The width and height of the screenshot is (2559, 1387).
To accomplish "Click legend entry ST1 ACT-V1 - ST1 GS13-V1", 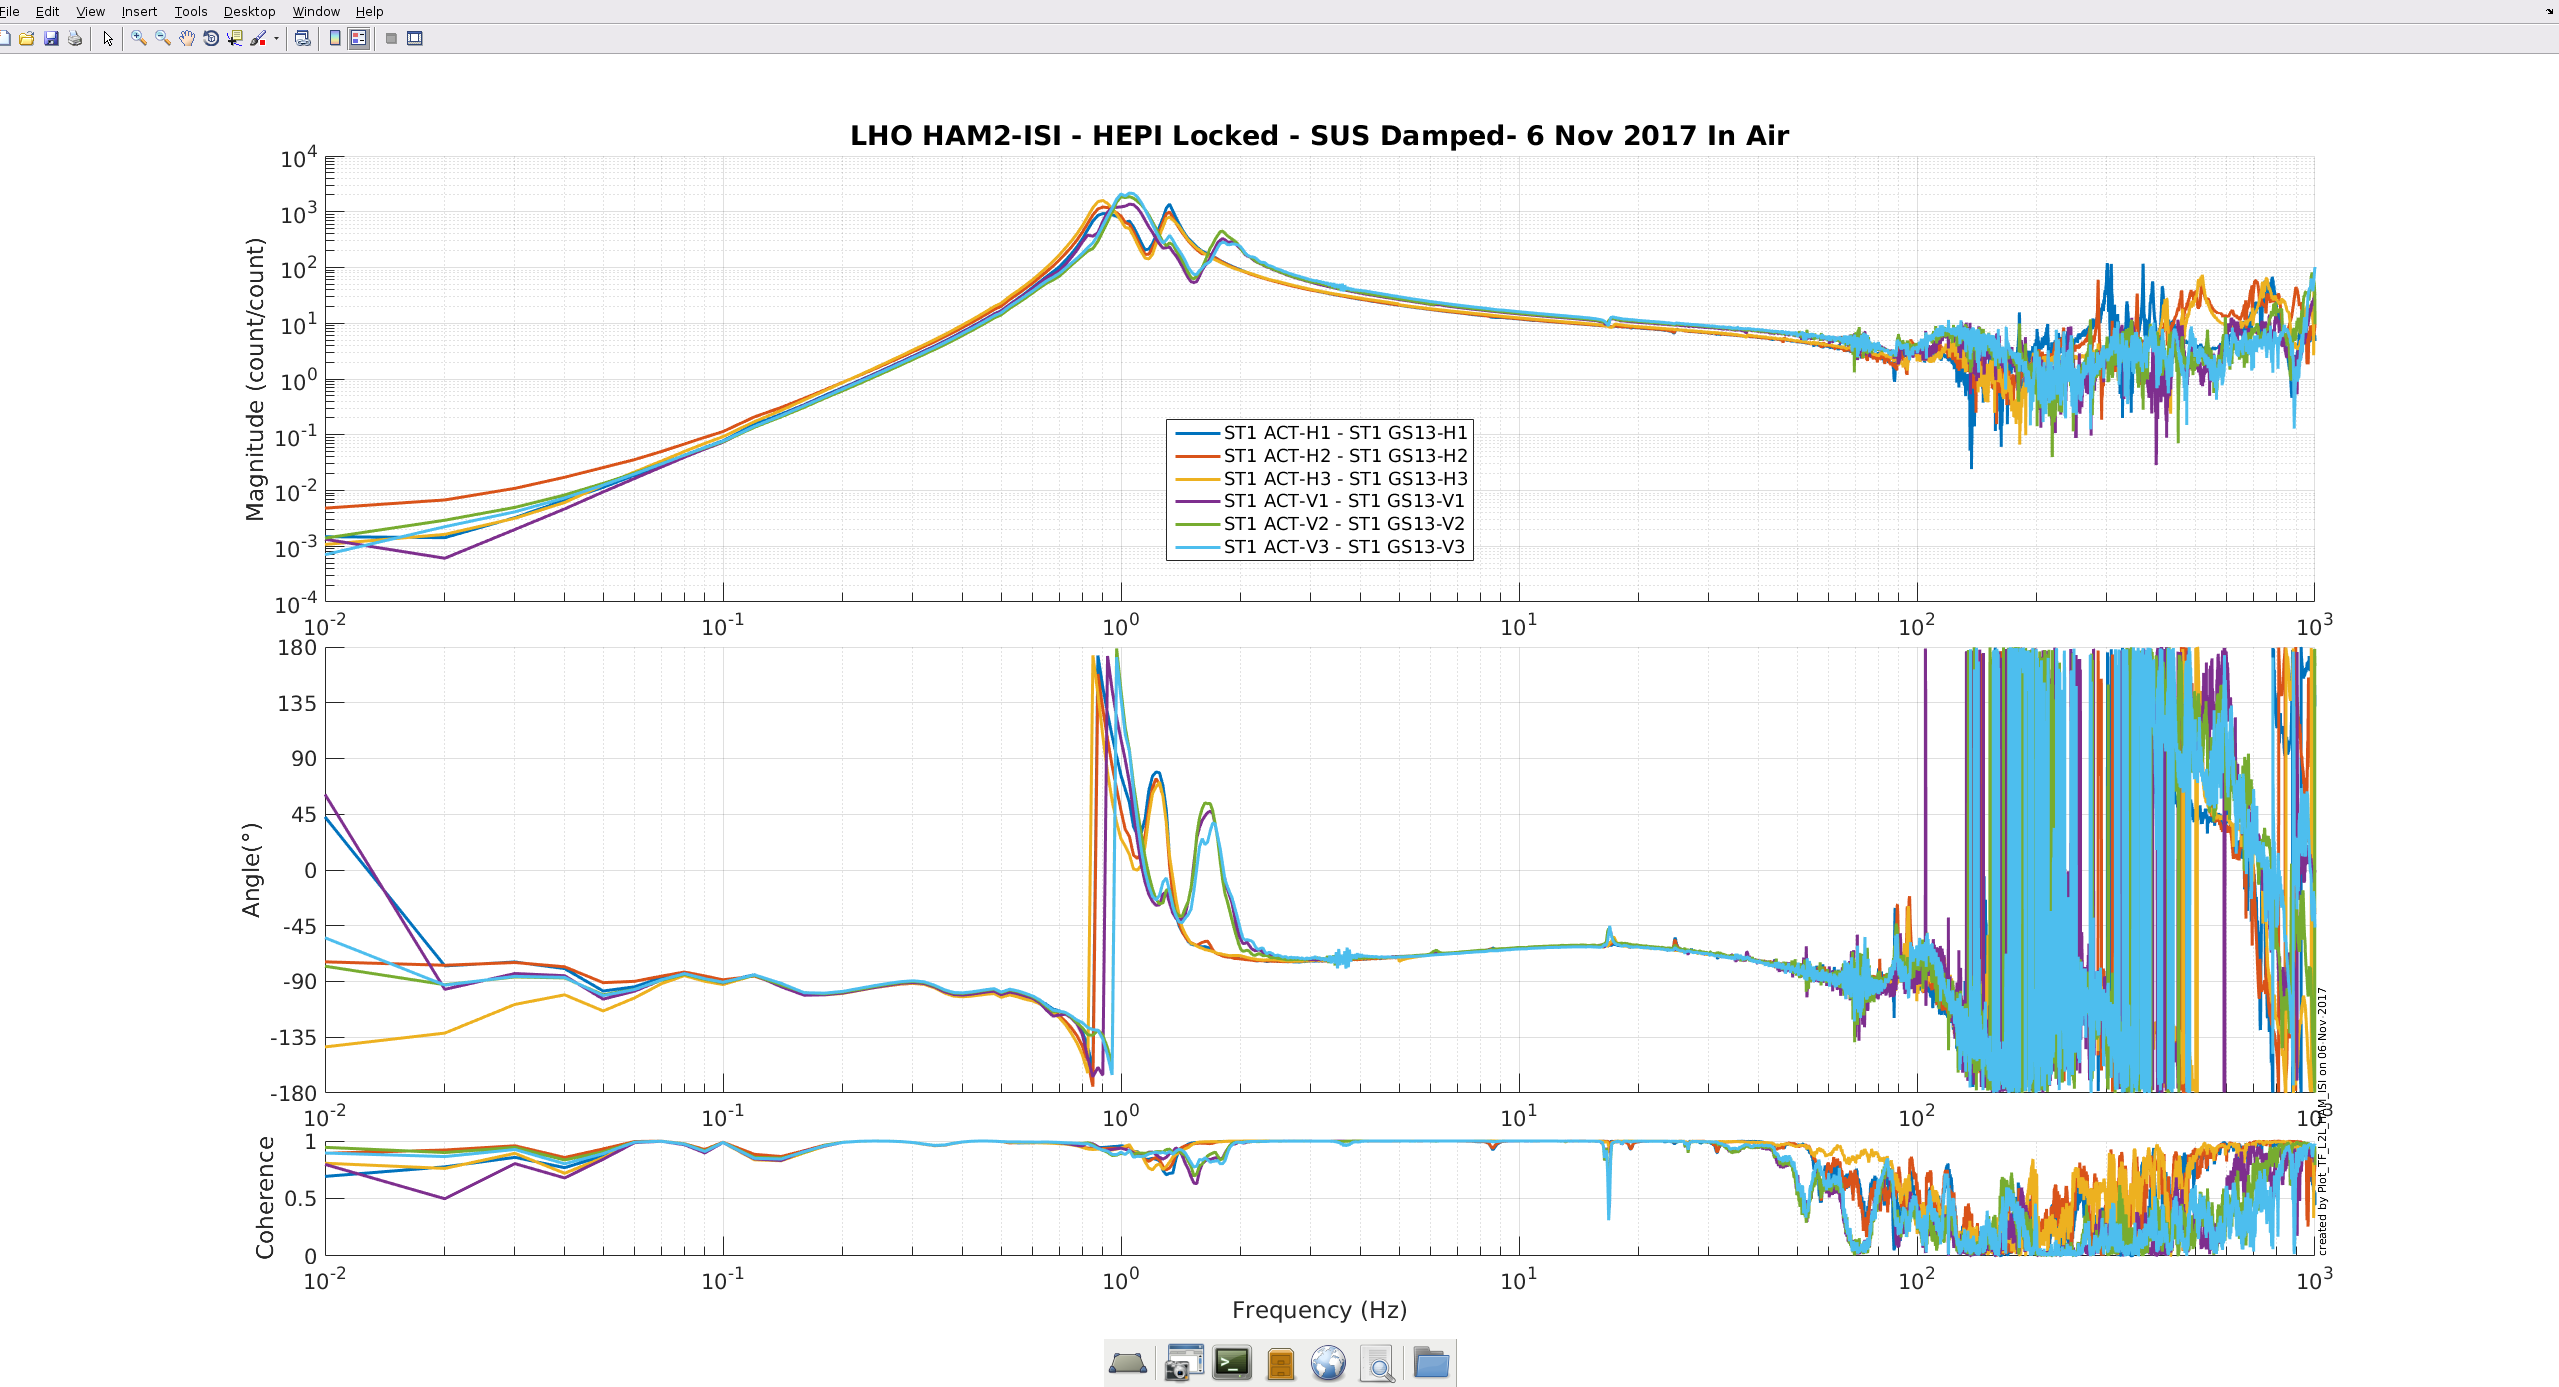I will tap(1320, 501).
